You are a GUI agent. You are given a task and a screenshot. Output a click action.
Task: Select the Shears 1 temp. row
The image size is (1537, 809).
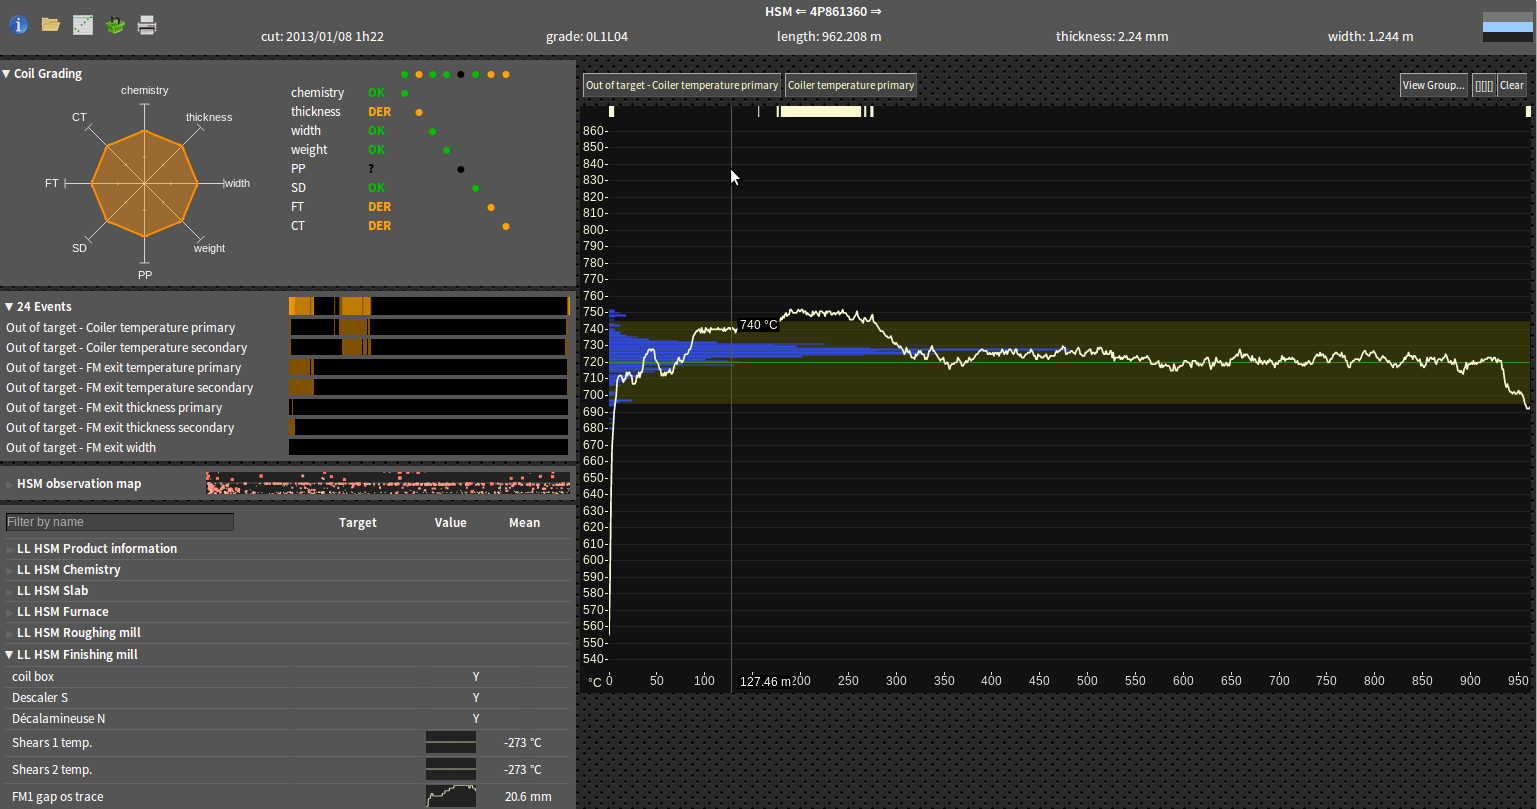pyautogui.click(x=286, y=743)
